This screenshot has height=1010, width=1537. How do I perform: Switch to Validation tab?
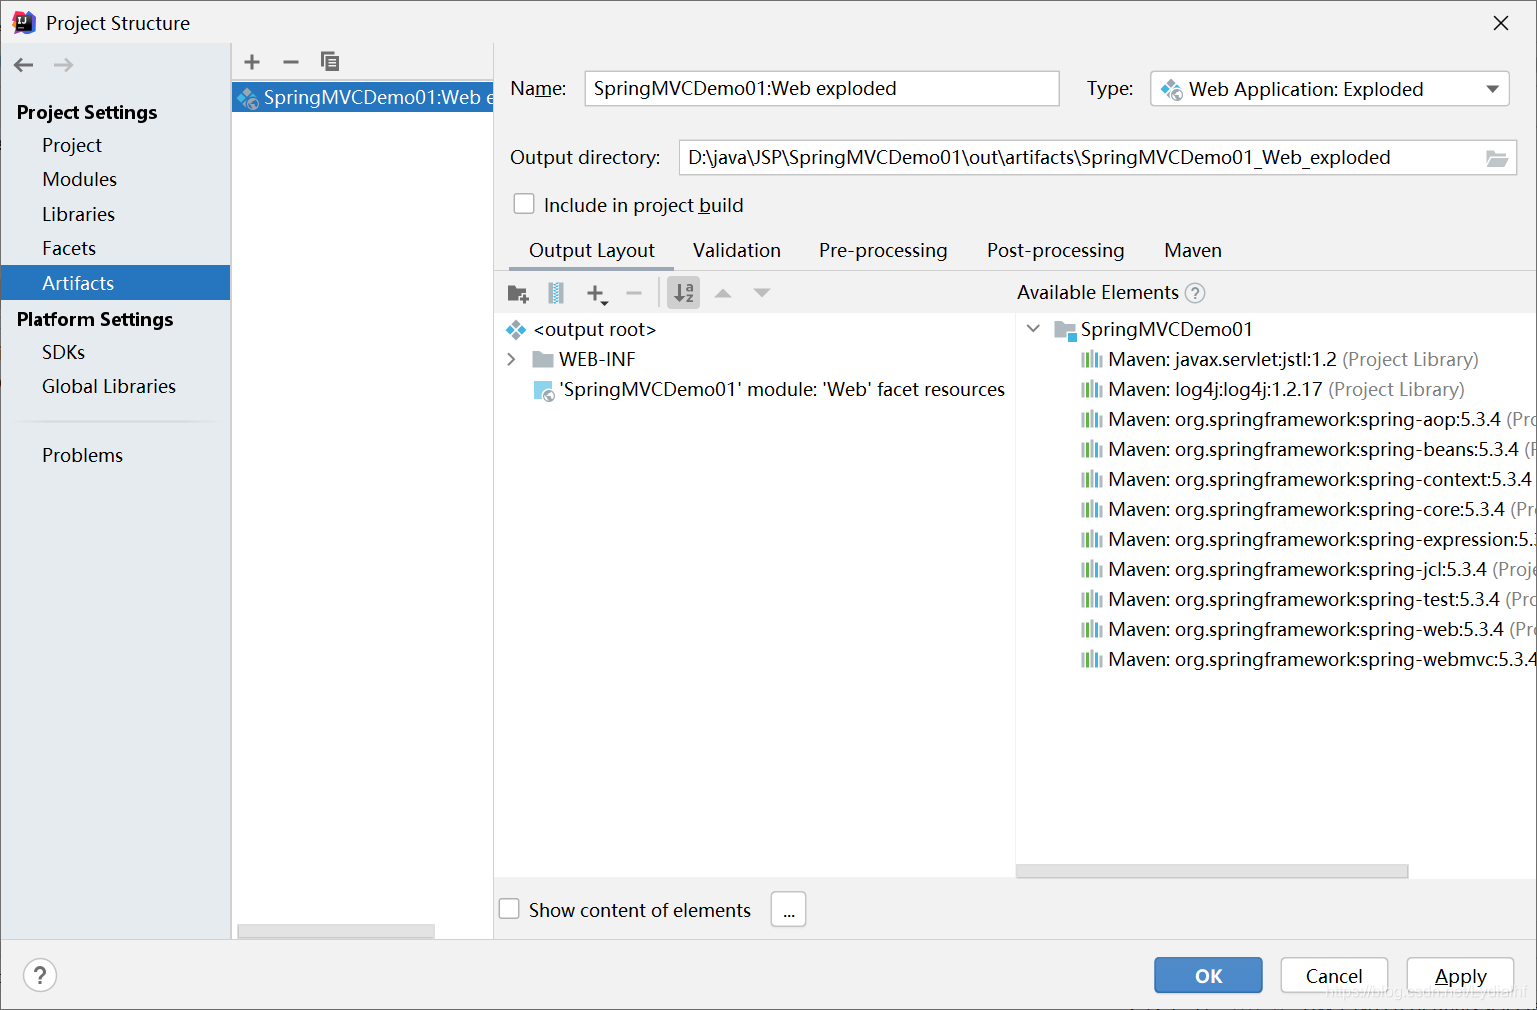[737, 250]
